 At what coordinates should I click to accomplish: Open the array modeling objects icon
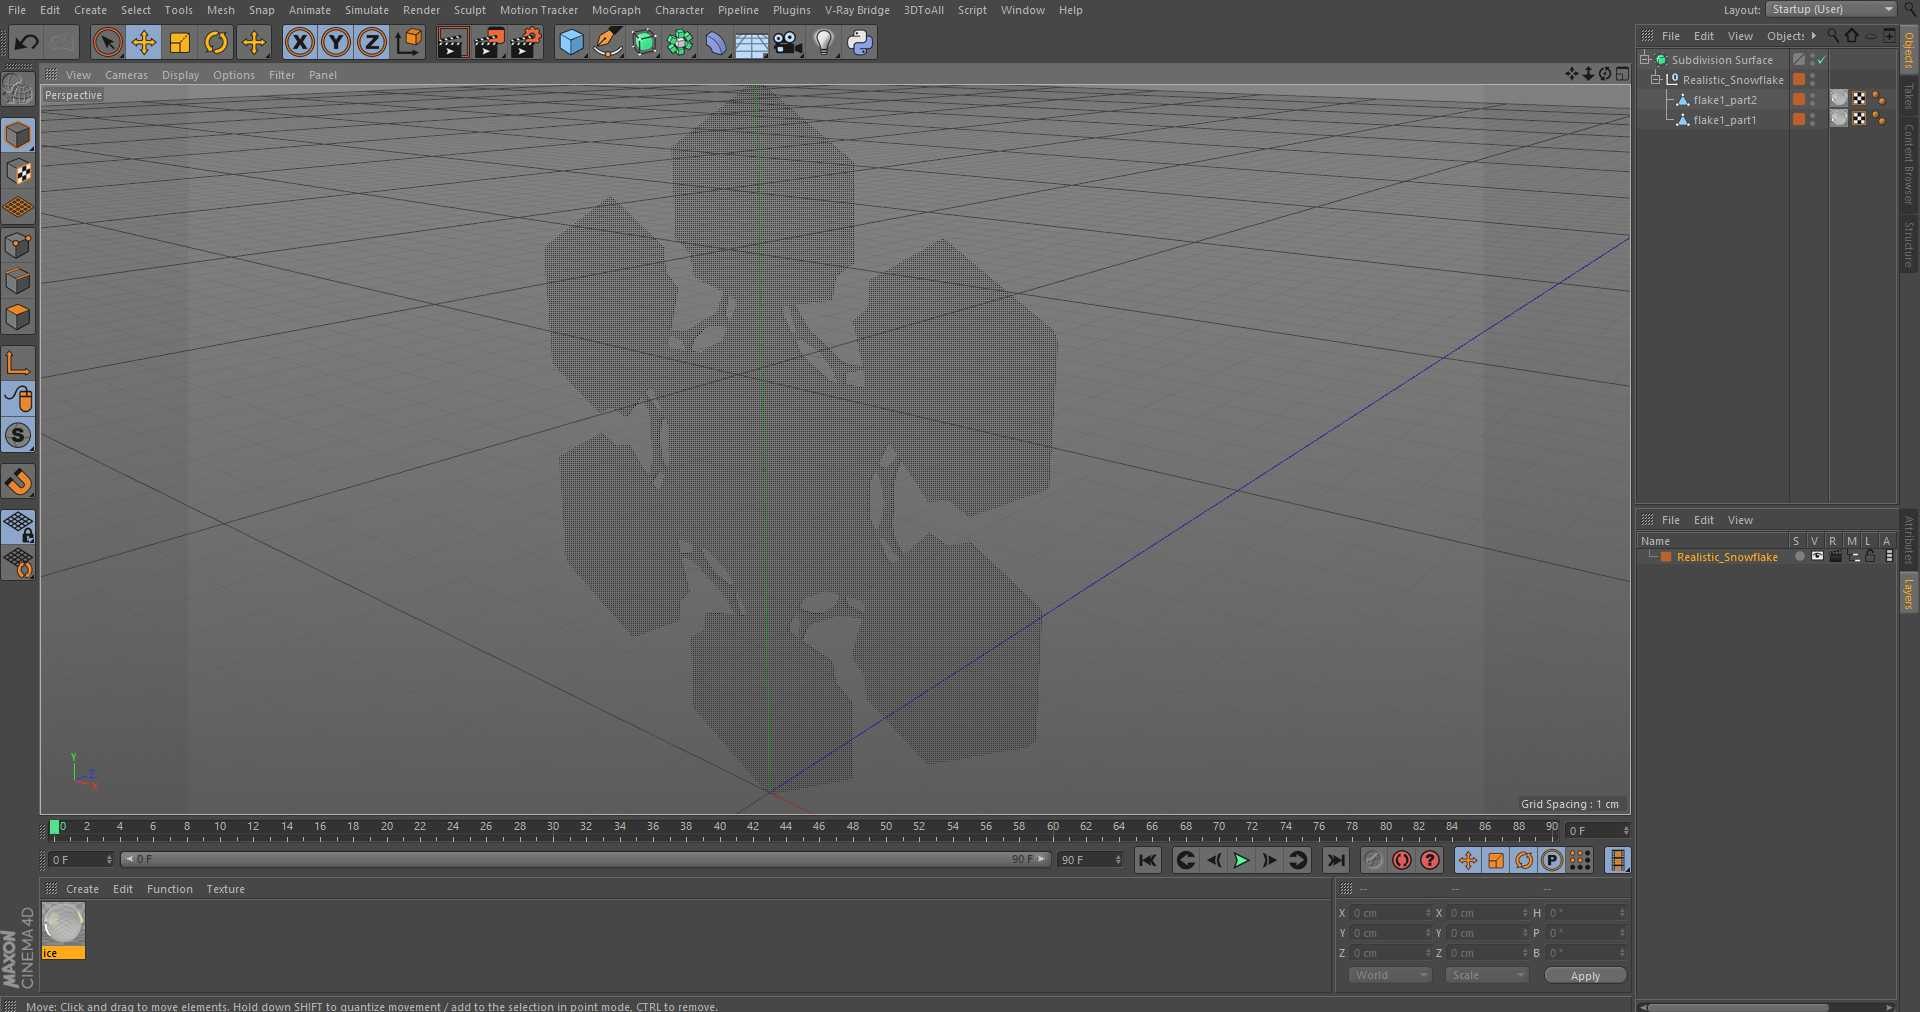coord(680,42)
